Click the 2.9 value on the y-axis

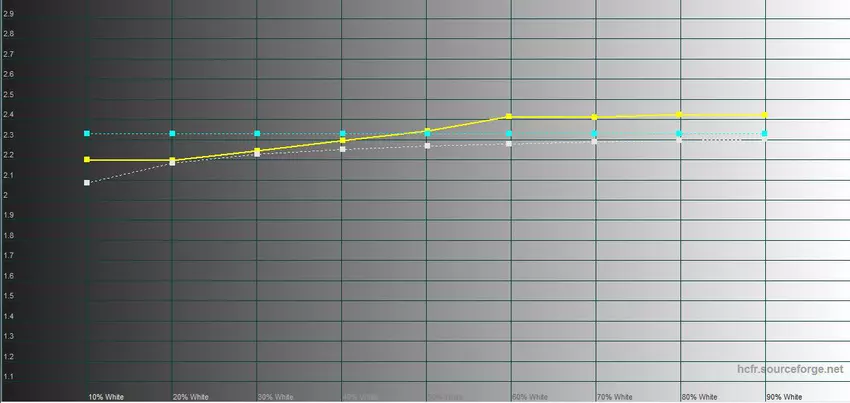tap(8, 13)
